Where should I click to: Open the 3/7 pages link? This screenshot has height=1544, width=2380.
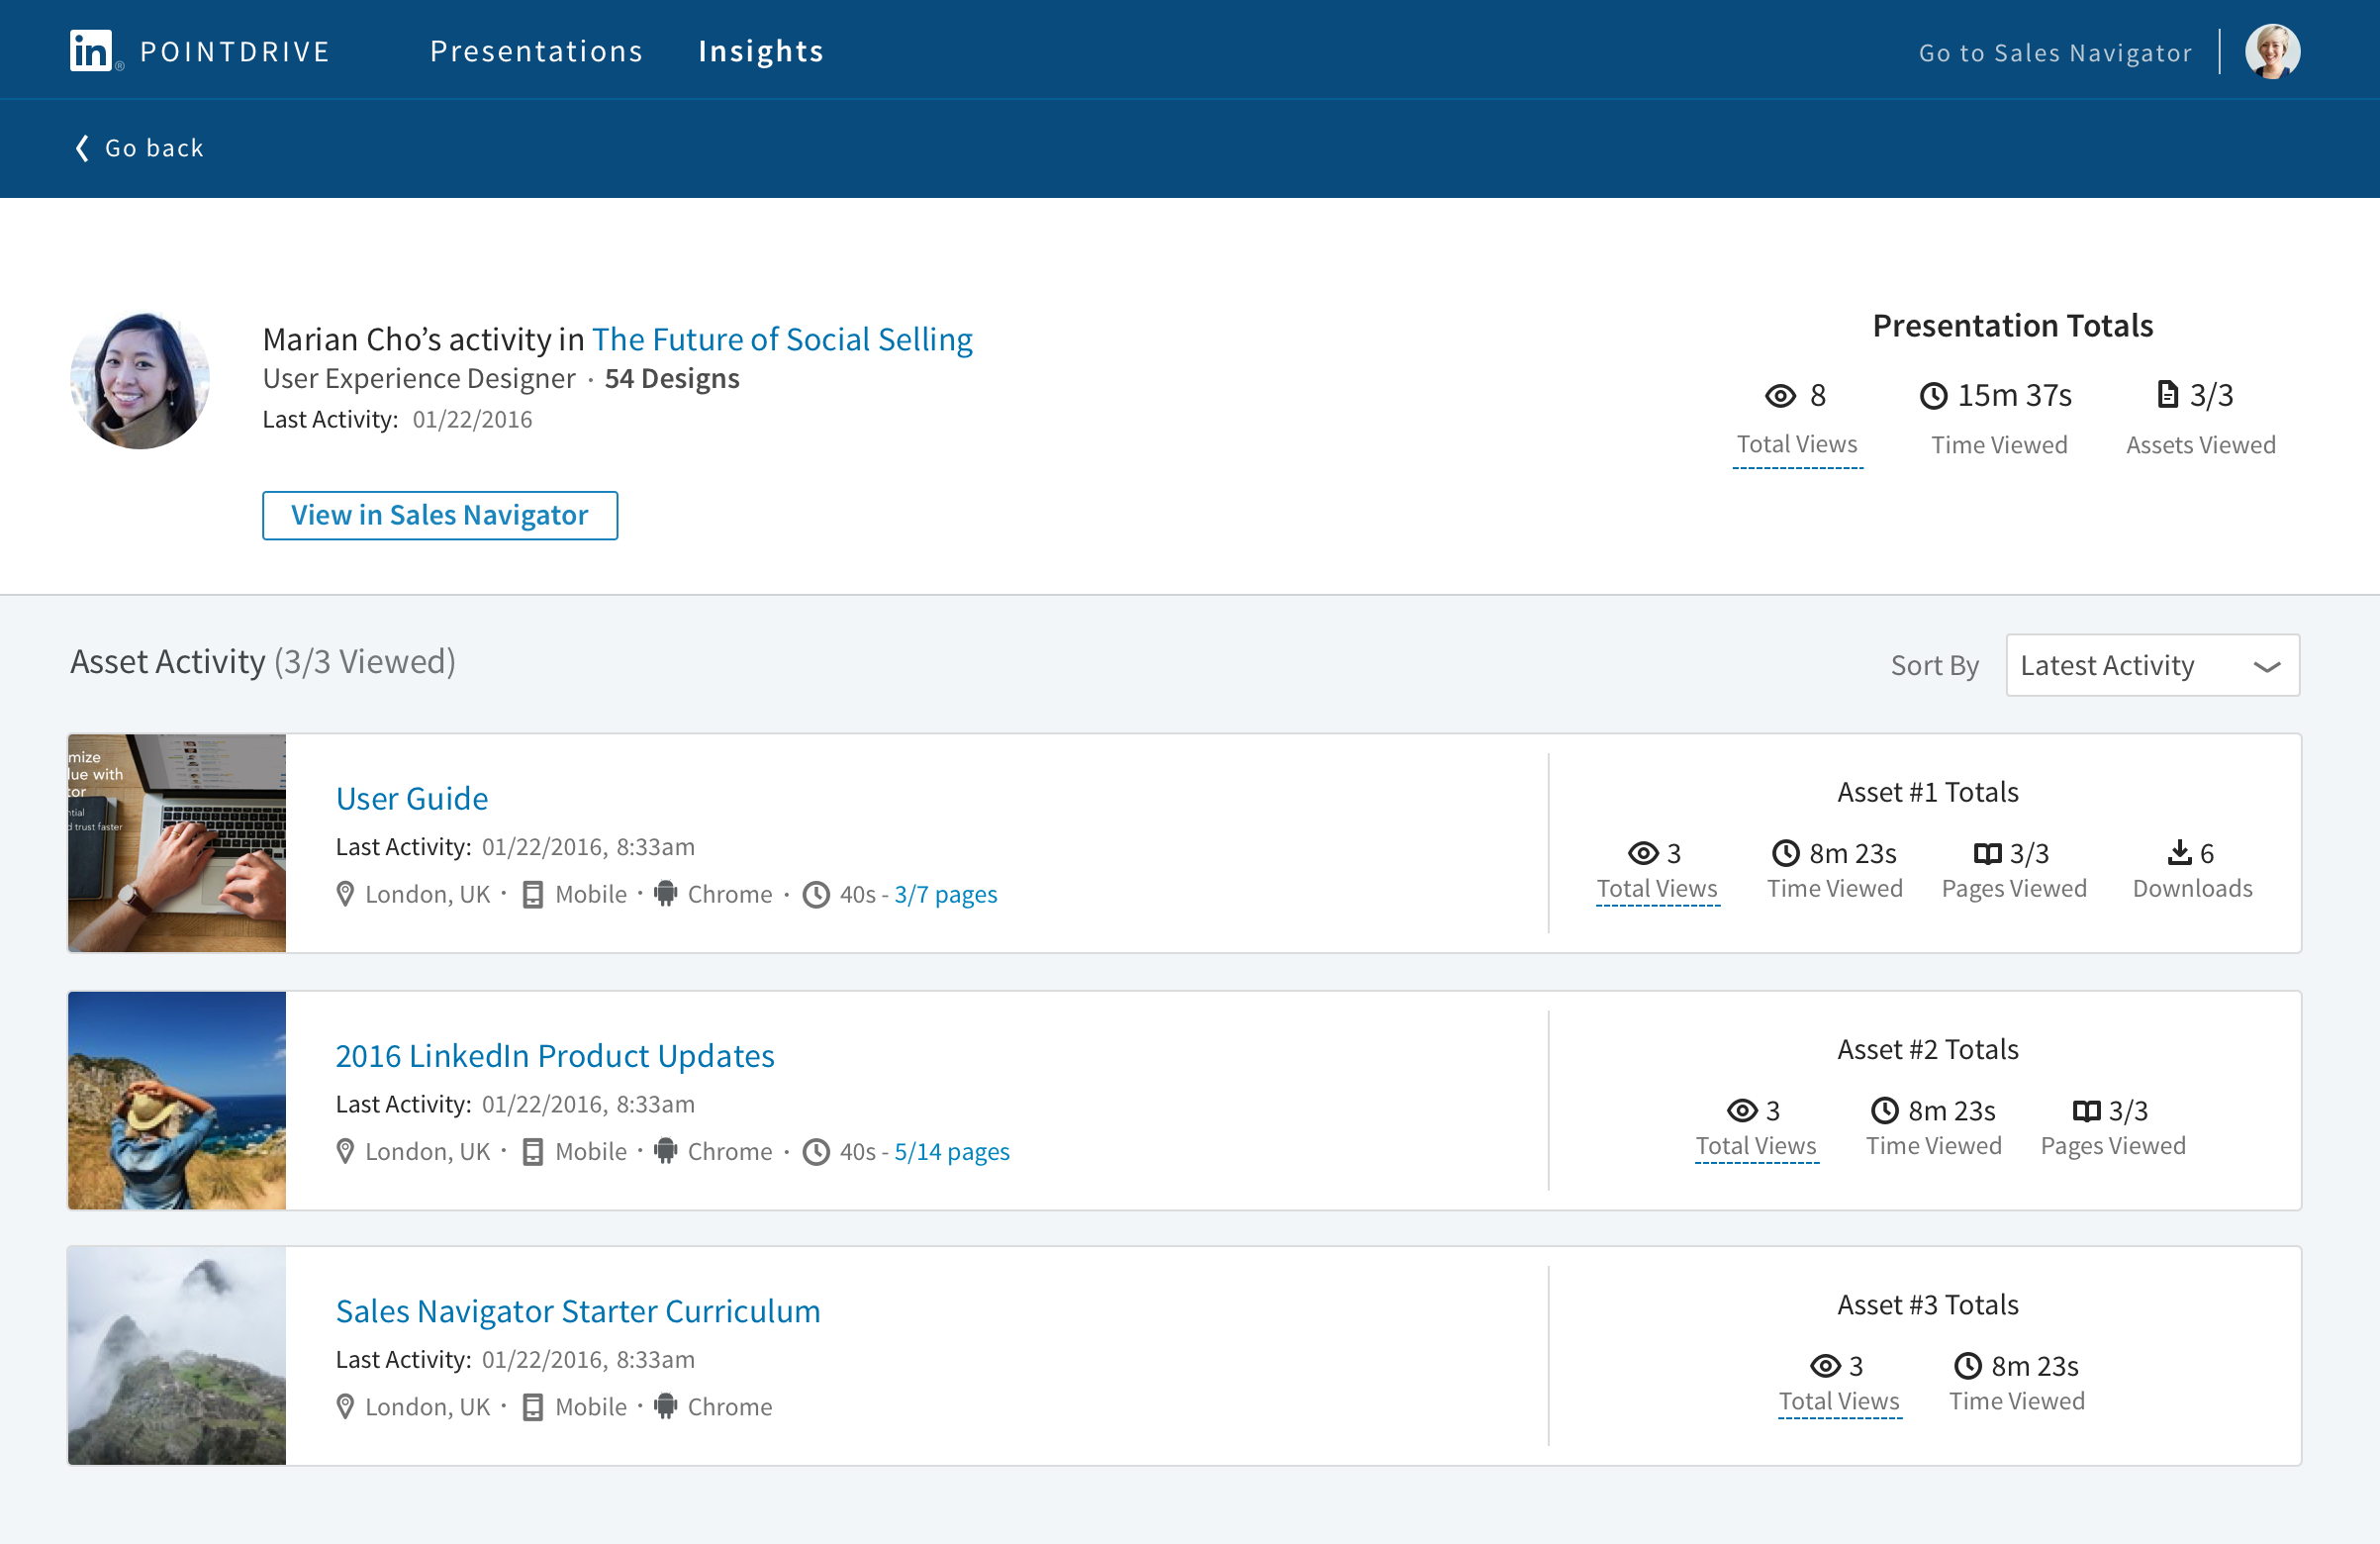point(945,894)
